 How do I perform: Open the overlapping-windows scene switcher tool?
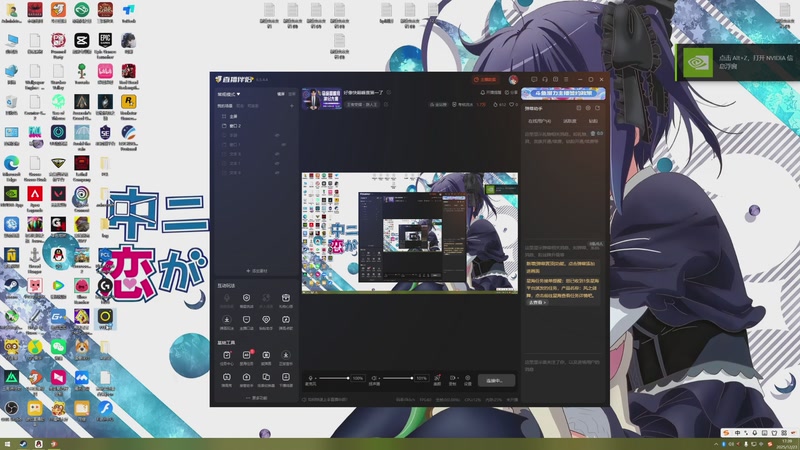(266, 379)
